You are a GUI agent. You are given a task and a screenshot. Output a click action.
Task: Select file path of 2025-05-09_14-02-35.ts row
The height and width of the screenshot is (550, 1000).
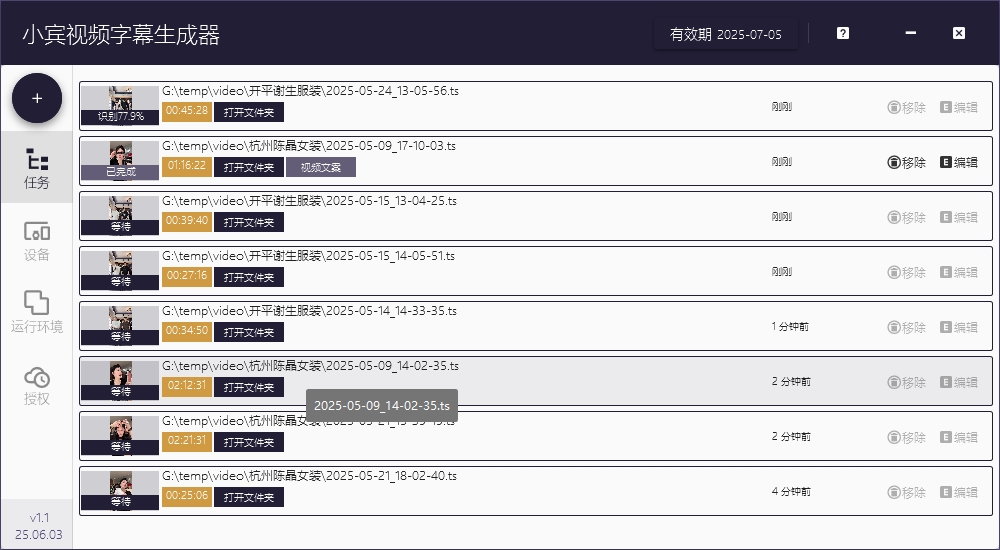pos(310,366)
